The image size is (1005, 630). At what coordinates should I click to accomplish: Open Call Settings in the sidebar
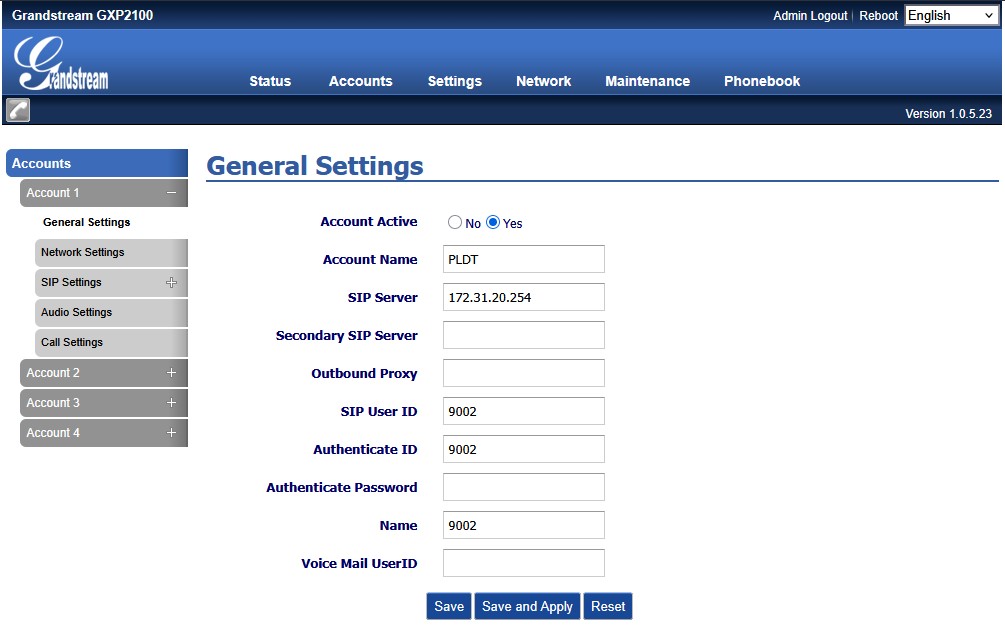(111, 343)
